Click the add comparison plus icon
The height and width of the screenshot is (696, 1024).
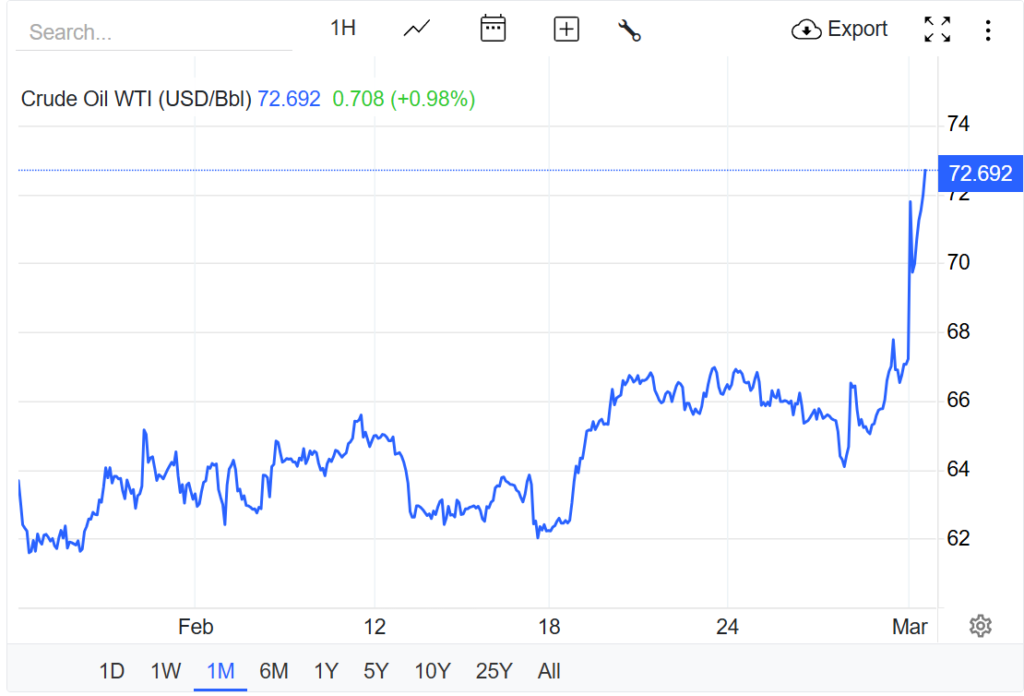point(566,29)
